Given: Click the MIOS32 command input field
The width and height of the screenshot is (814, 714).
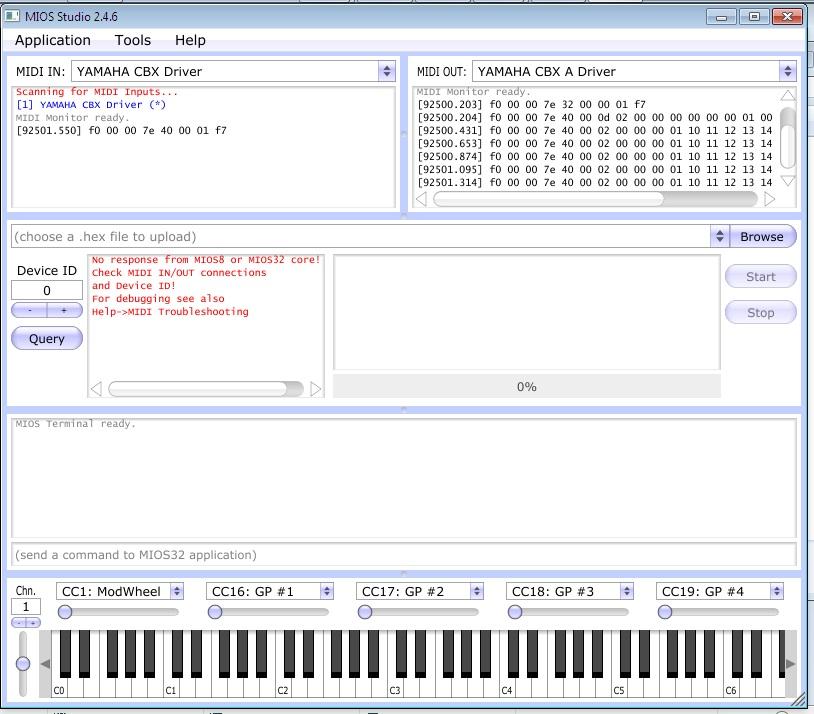Looking at the screenshot, I should [403, 555].
